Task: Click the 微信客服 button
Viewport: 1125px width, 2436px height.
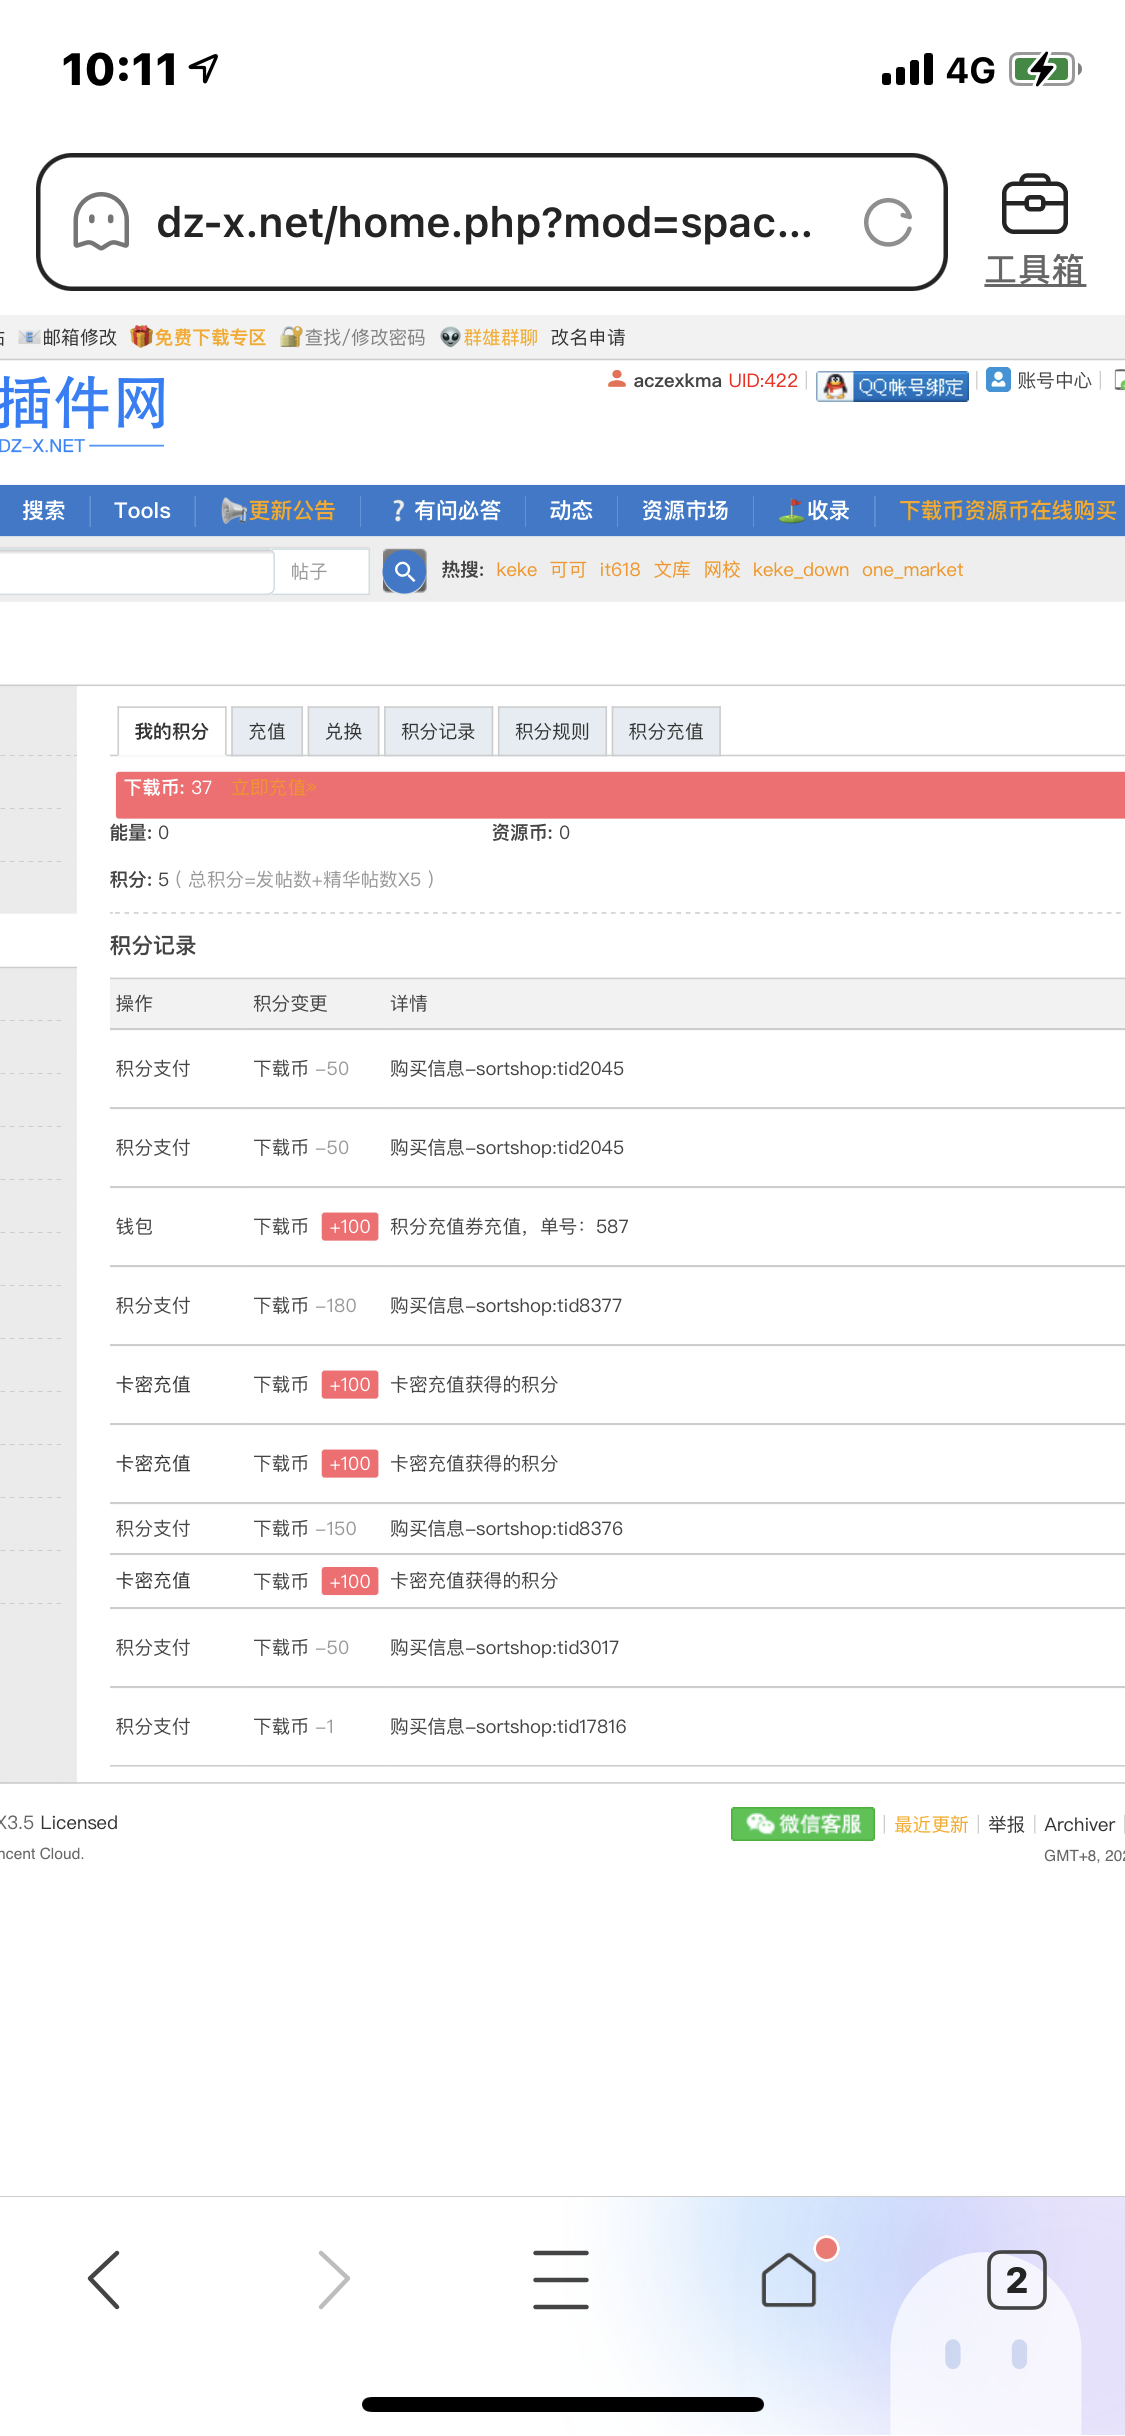Action: [803, 1824]
